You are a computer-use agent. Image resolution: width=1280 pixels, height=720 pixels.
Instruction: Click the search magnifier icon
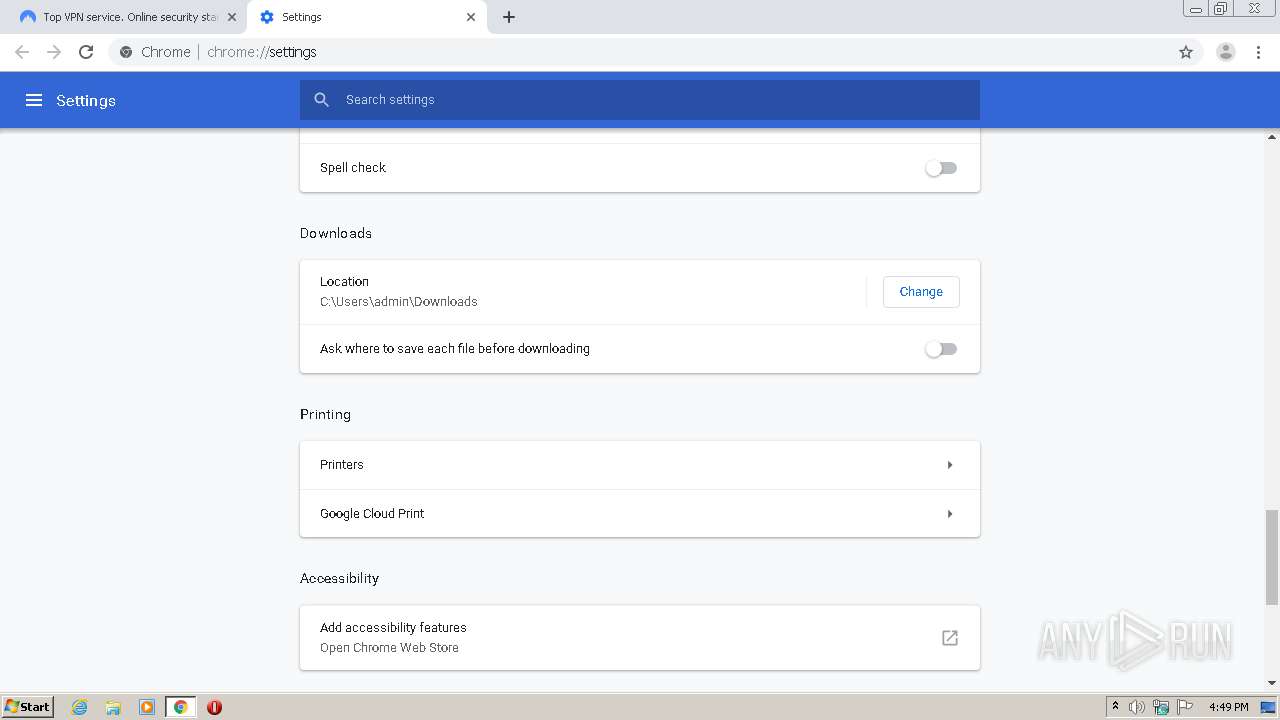point(322,100)
